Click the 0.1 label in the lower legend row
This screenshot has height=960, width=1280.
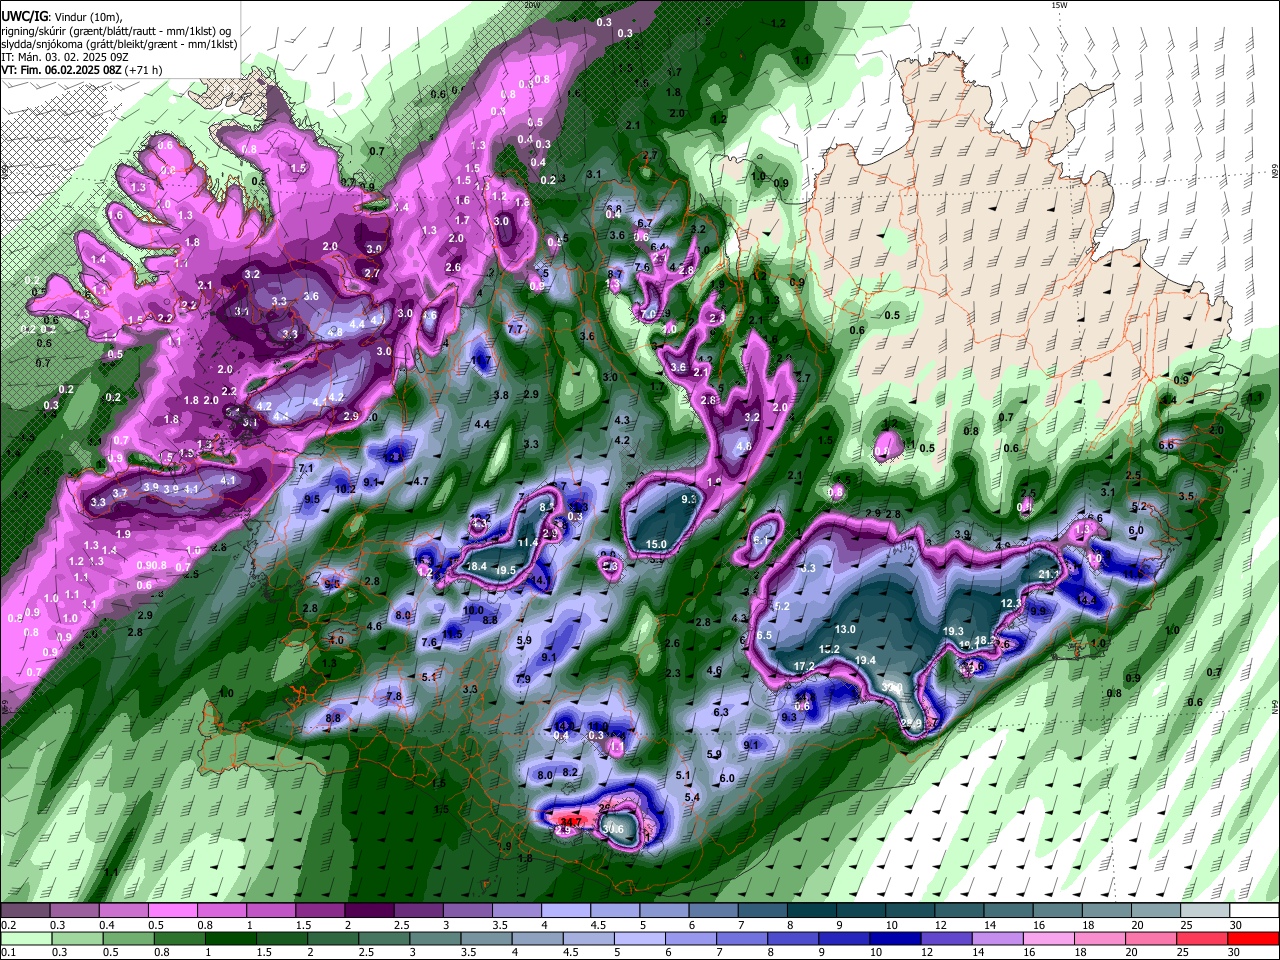point(7,952)
